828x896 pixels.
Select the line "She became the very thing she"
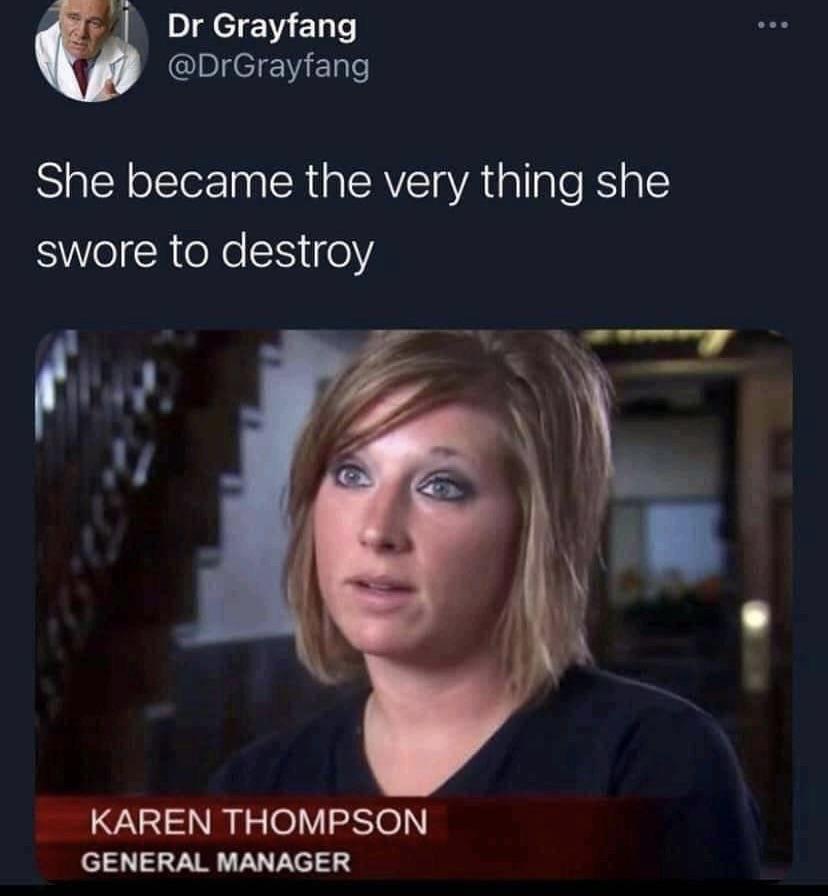[x=353, y=182]
